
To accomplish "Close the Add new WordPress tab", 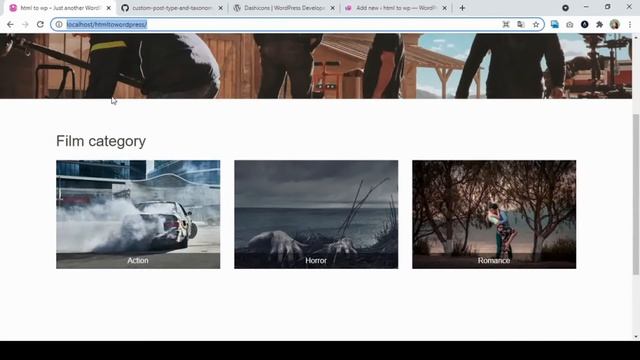I will pos(444,8).
